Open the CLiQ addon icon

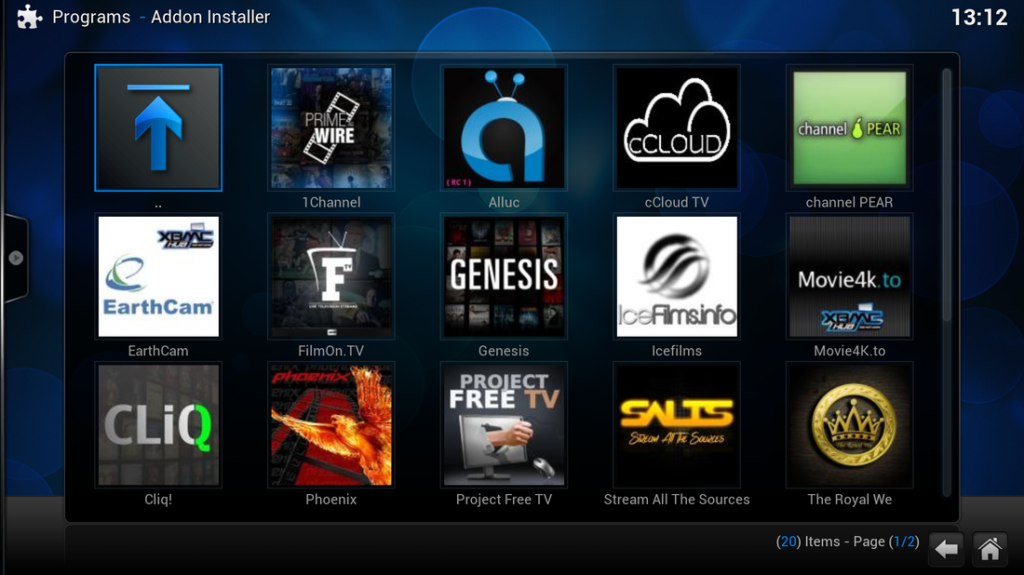tap(158, 425)
